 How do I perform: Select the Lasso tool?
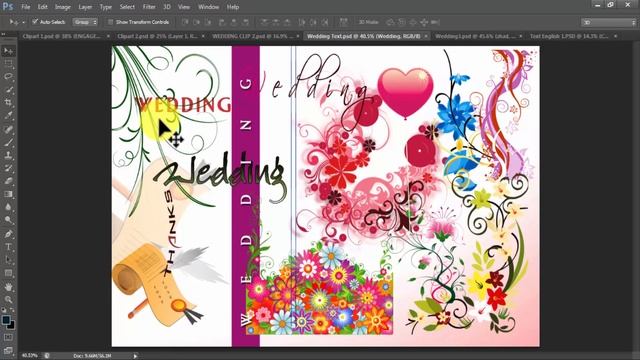click(8, 76)
